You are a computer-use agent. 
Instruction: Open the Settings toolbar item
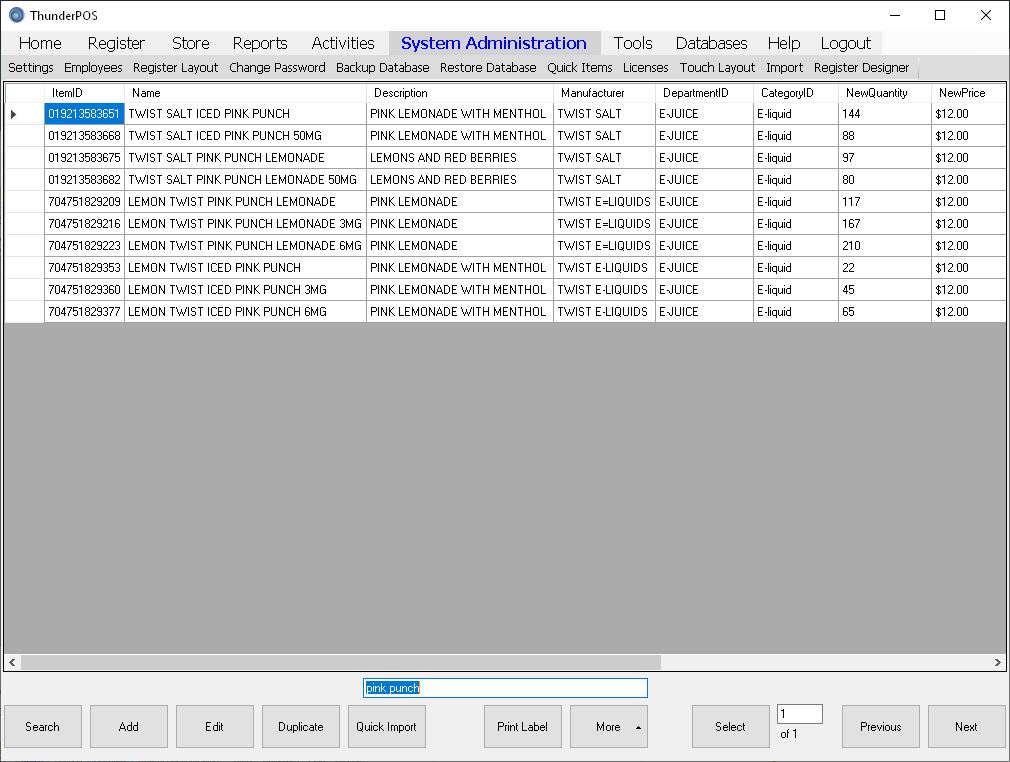click(x=30, y=67)
